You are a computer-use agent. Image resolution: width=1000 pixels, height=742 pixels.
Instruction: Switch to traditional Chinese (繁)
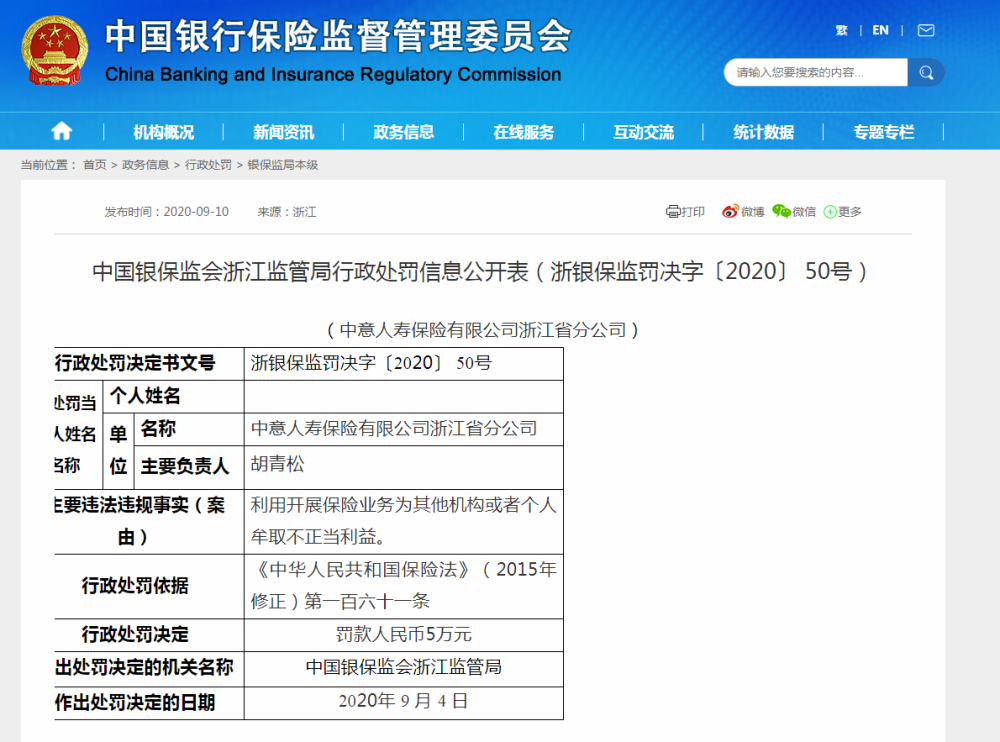841,30
